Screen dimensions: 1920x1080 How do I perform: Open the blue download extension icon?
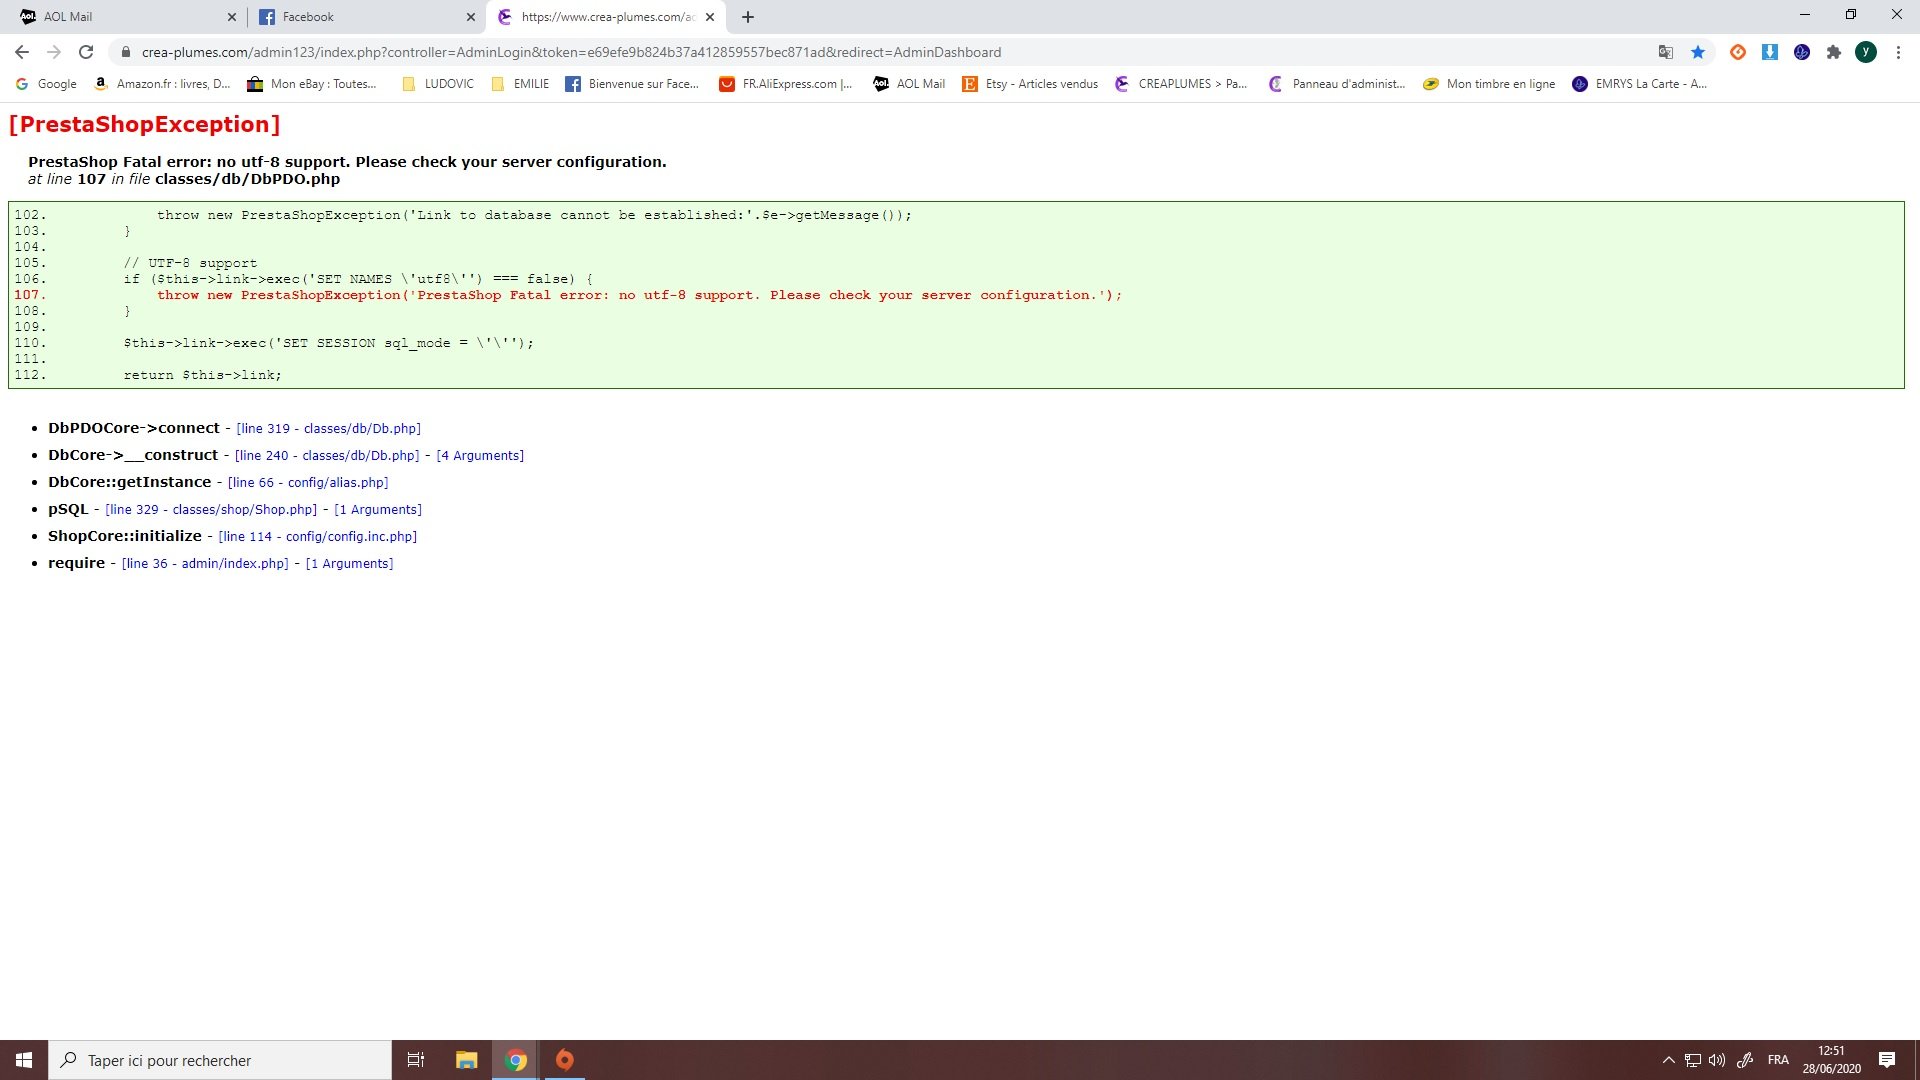coord(1770,52)
